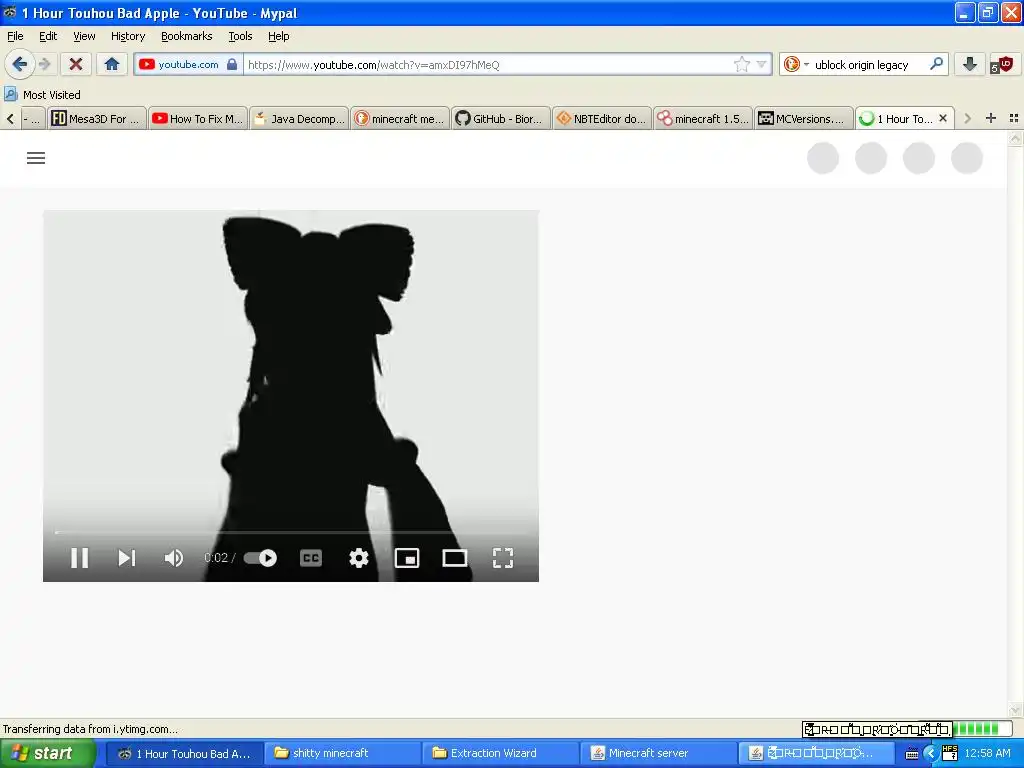This screenshot has width=1024, height=768.
Task: Switch to How To Fix M... tab
Action: 198,119
